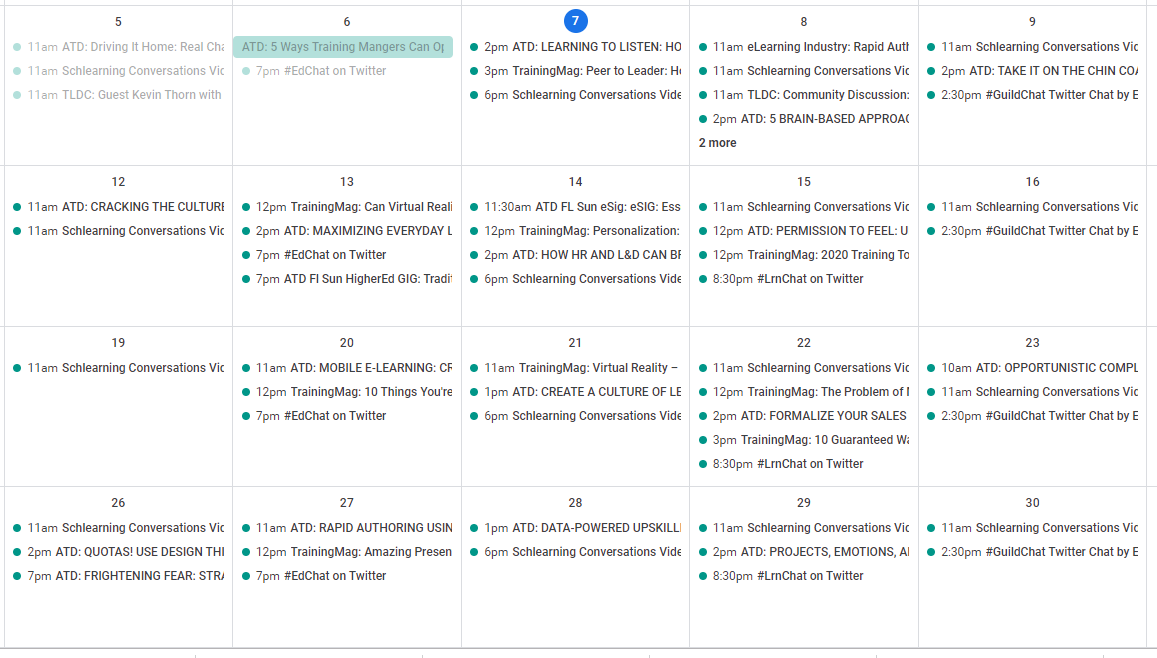1157x658 pixels.
Task: Open the 2pm ATD: FORMALIZE YOUR SALES event
Action: coord(804,416)
